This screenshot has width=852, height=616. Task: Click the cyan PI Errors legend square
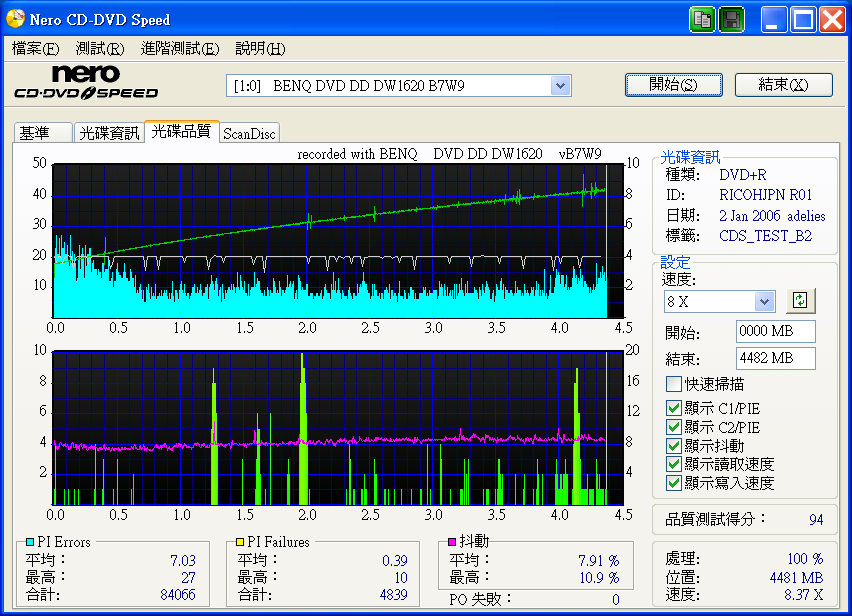pos(30,542)
